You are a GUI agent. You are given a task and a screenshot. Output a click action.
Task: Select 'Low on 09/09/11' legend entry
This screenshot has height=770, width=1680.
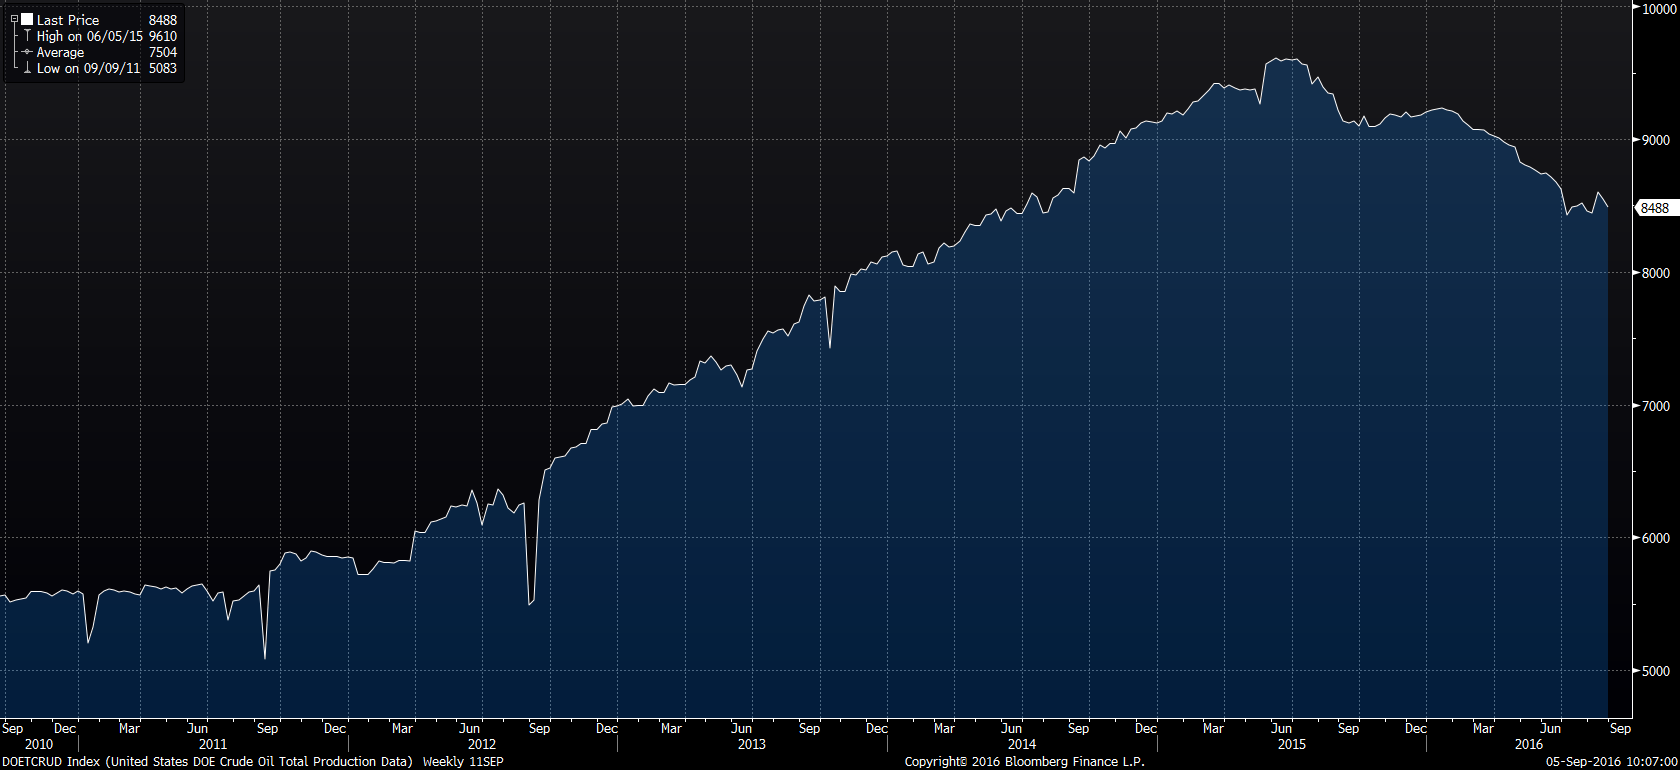coord(88,68)
